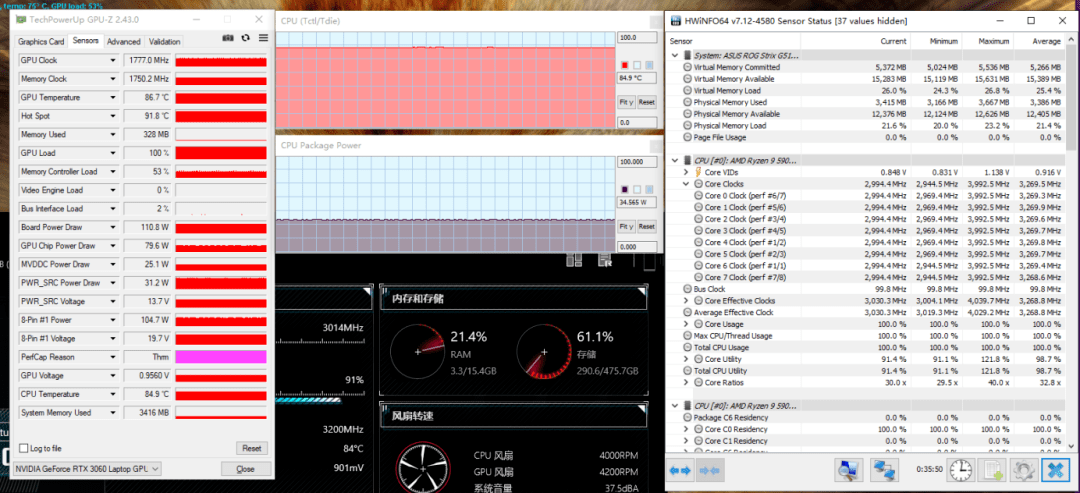1080x493 pixels.
Task: Click the sensor icon beside Bus Clock
Action: tap(687, 289)
